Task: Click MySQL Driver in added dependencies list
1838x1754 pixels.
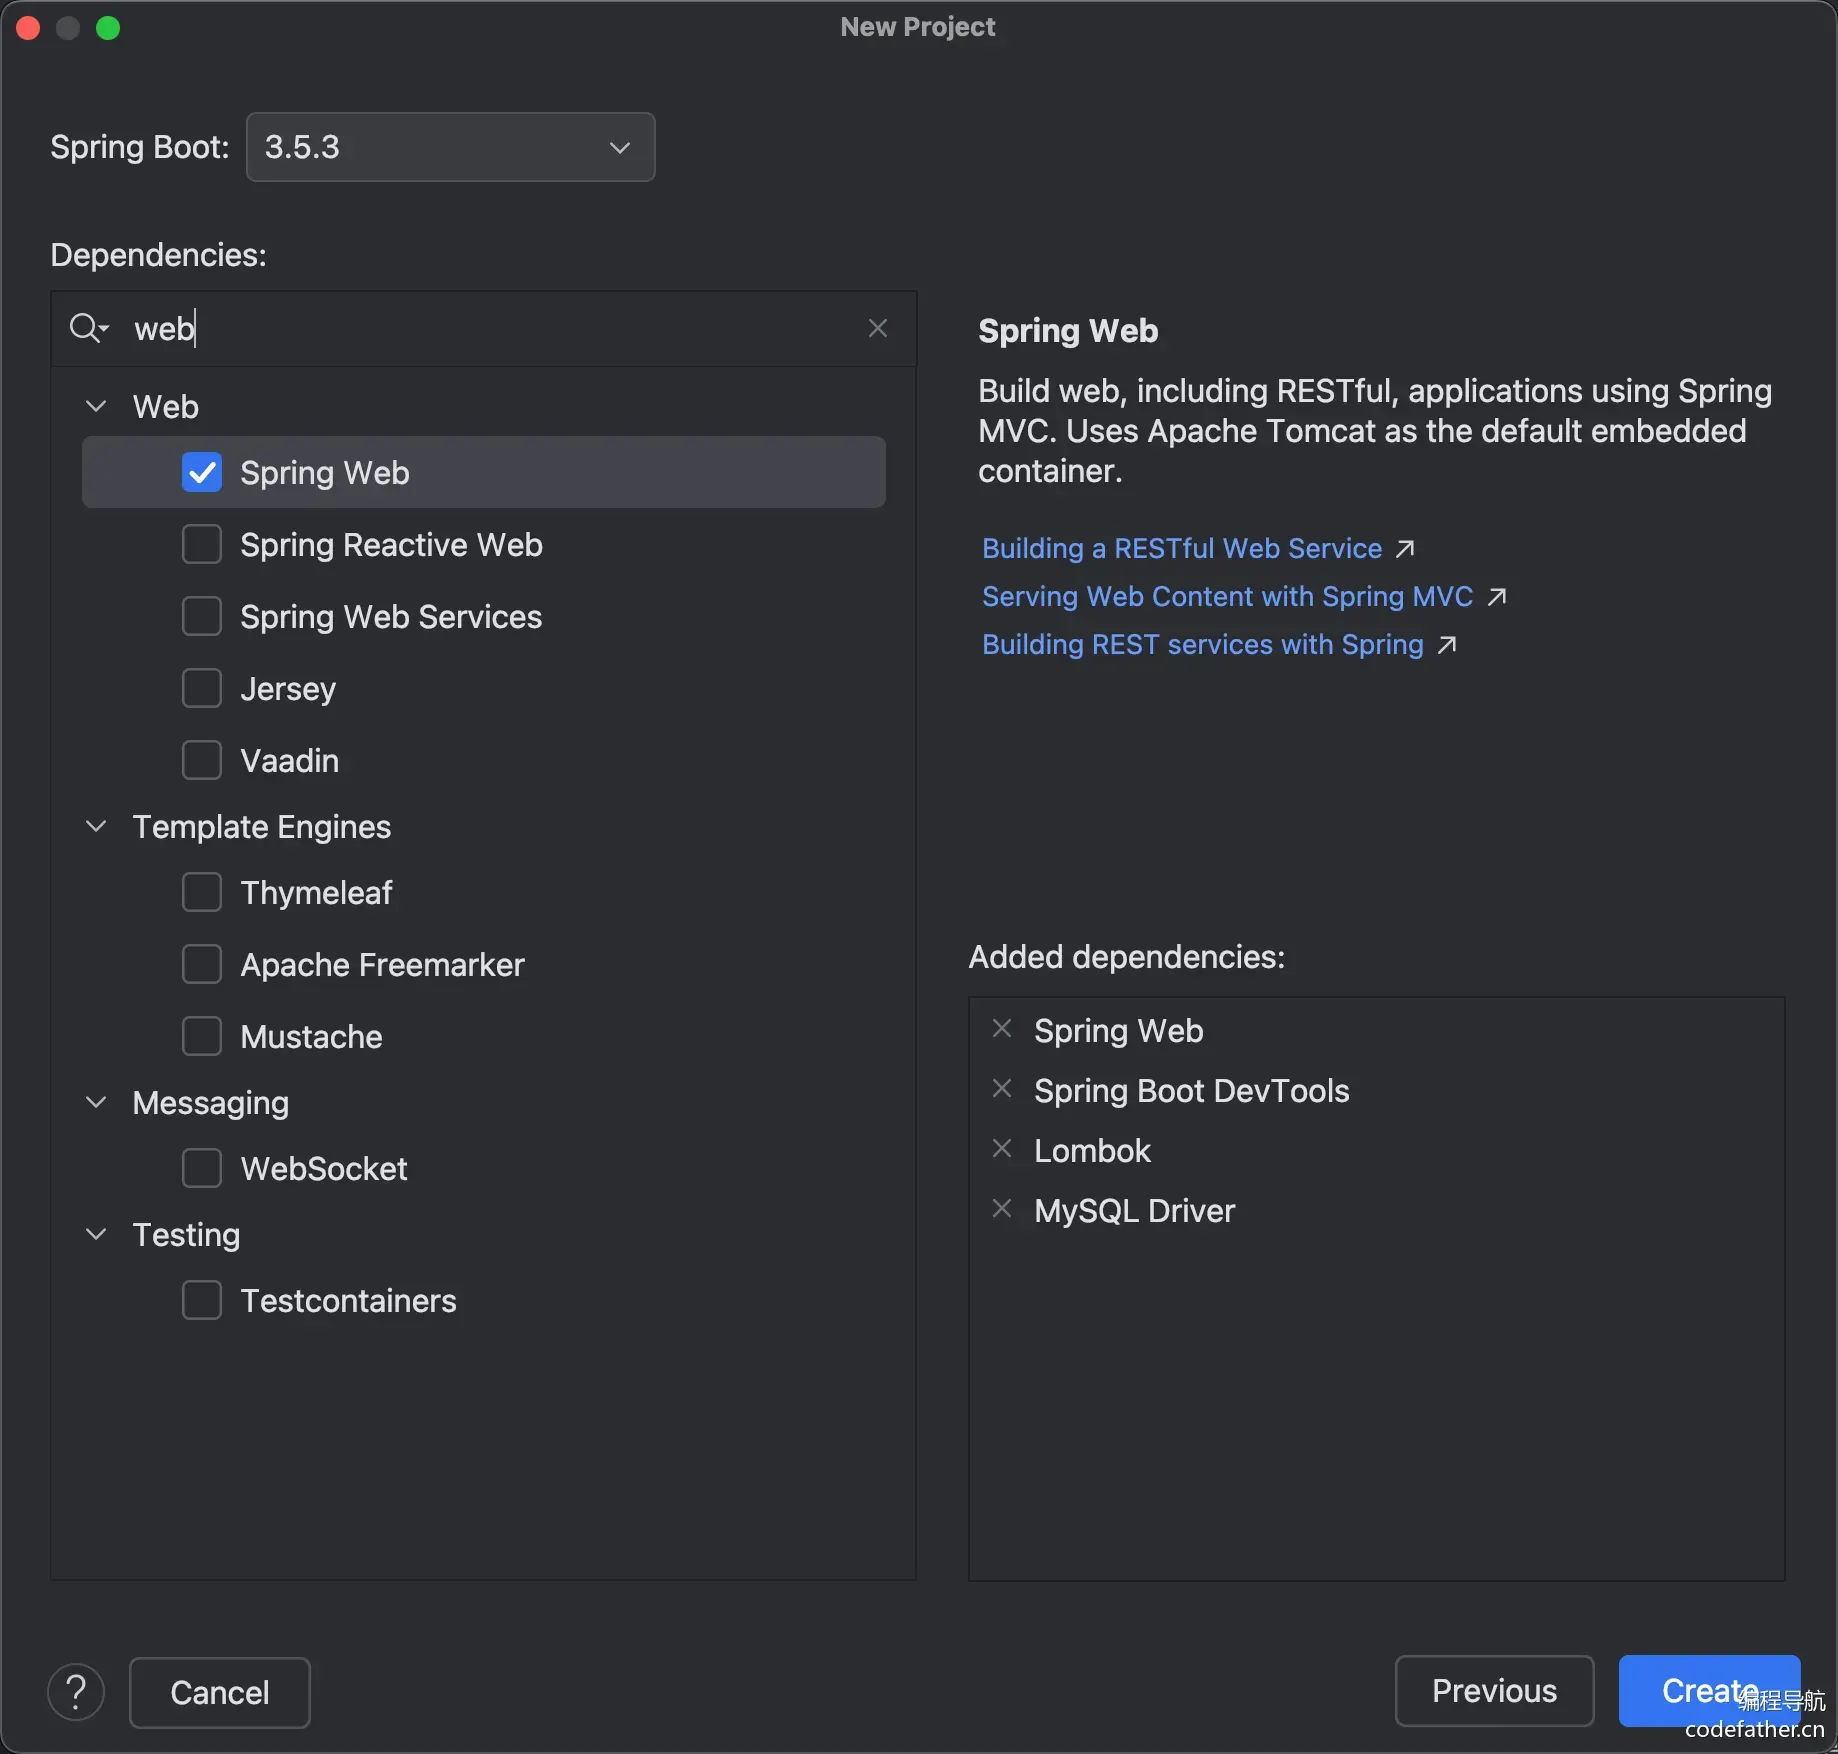Action: click(1135, 1211)
